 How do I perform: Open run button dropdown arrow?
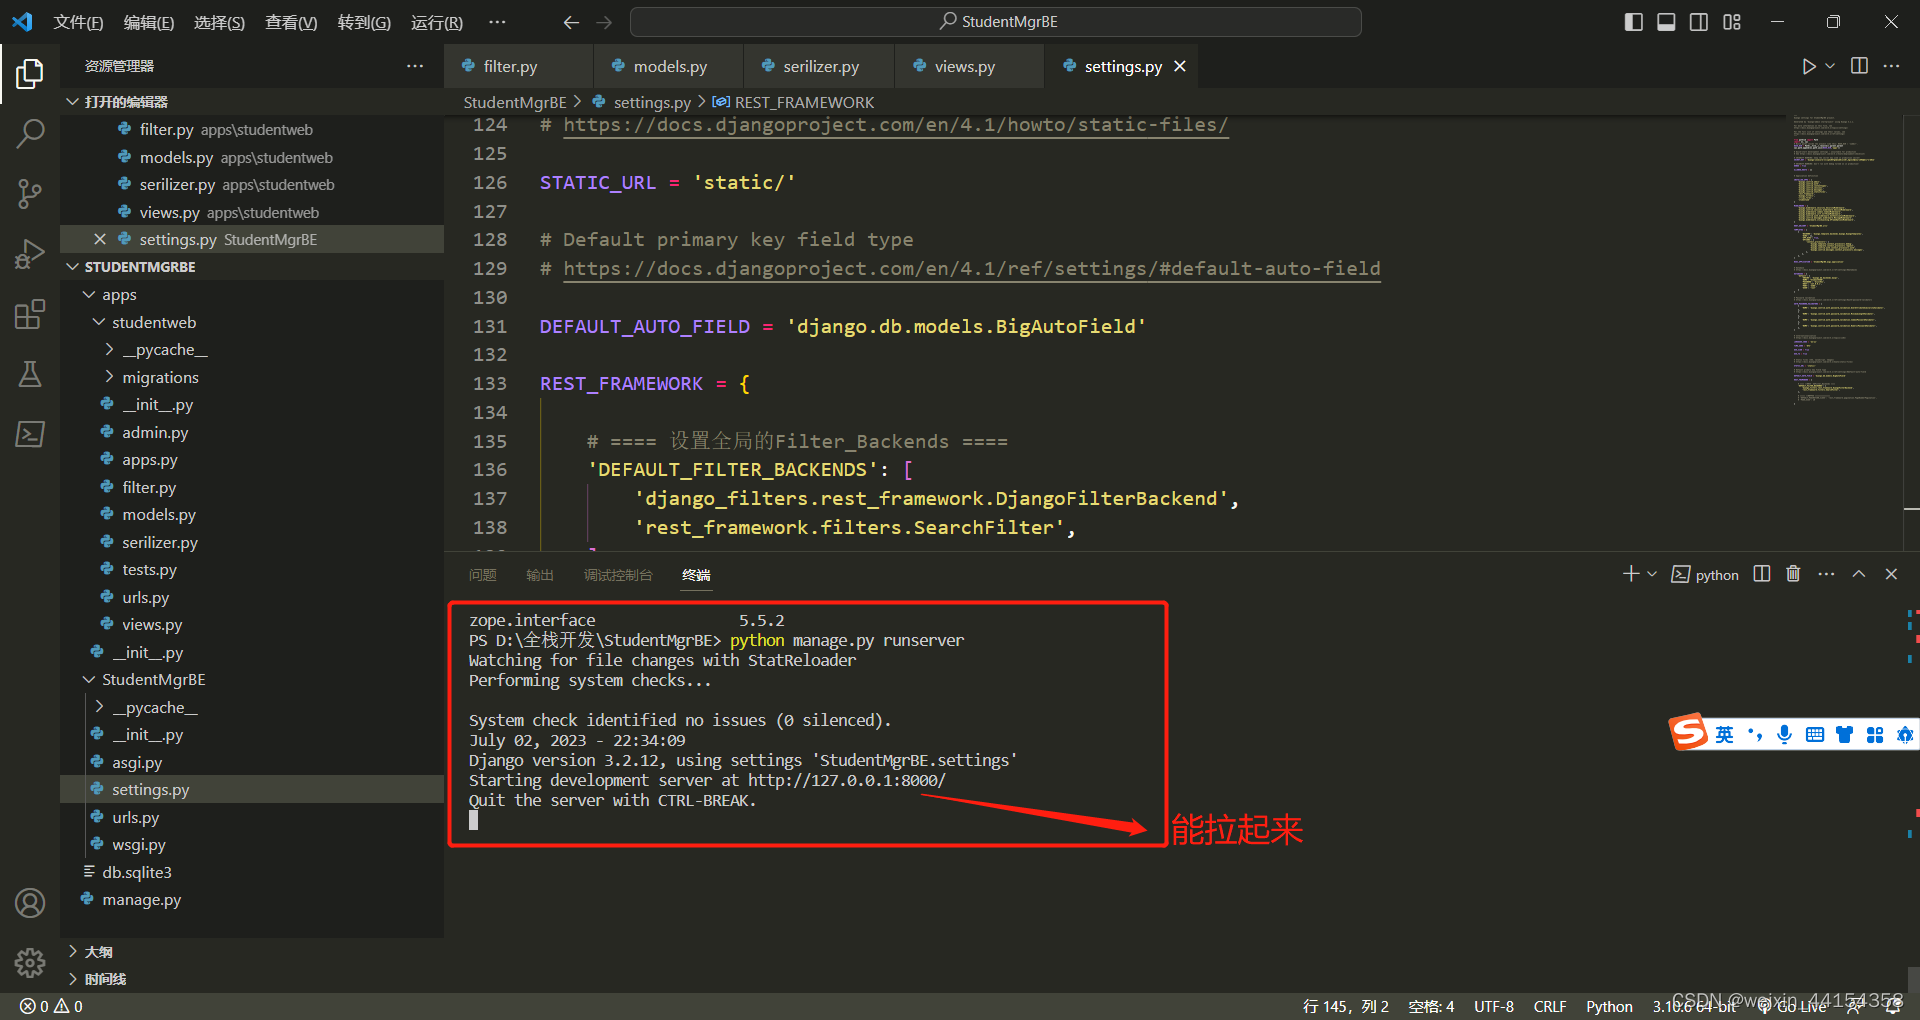point(1830,66)
